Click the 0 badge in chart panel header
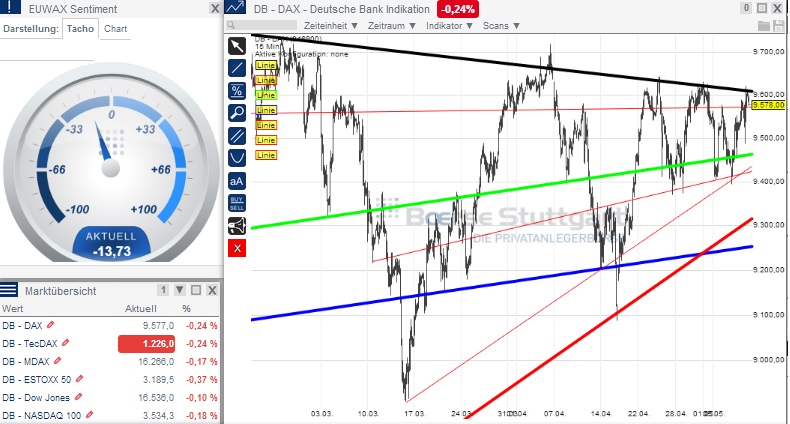Screen dimensions: 790x424 (746, 8)
